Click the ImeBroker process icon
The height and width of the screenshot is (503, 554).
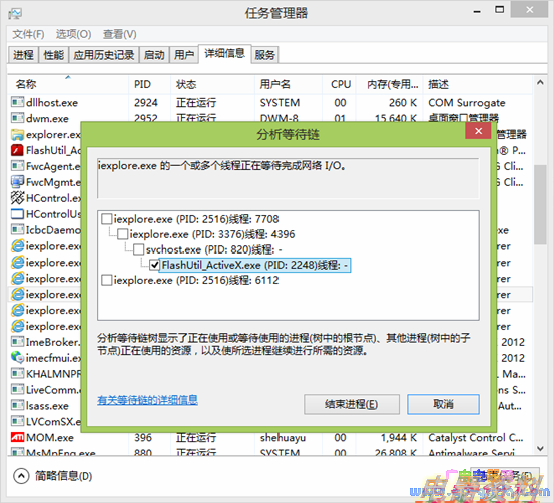(17, 342)
